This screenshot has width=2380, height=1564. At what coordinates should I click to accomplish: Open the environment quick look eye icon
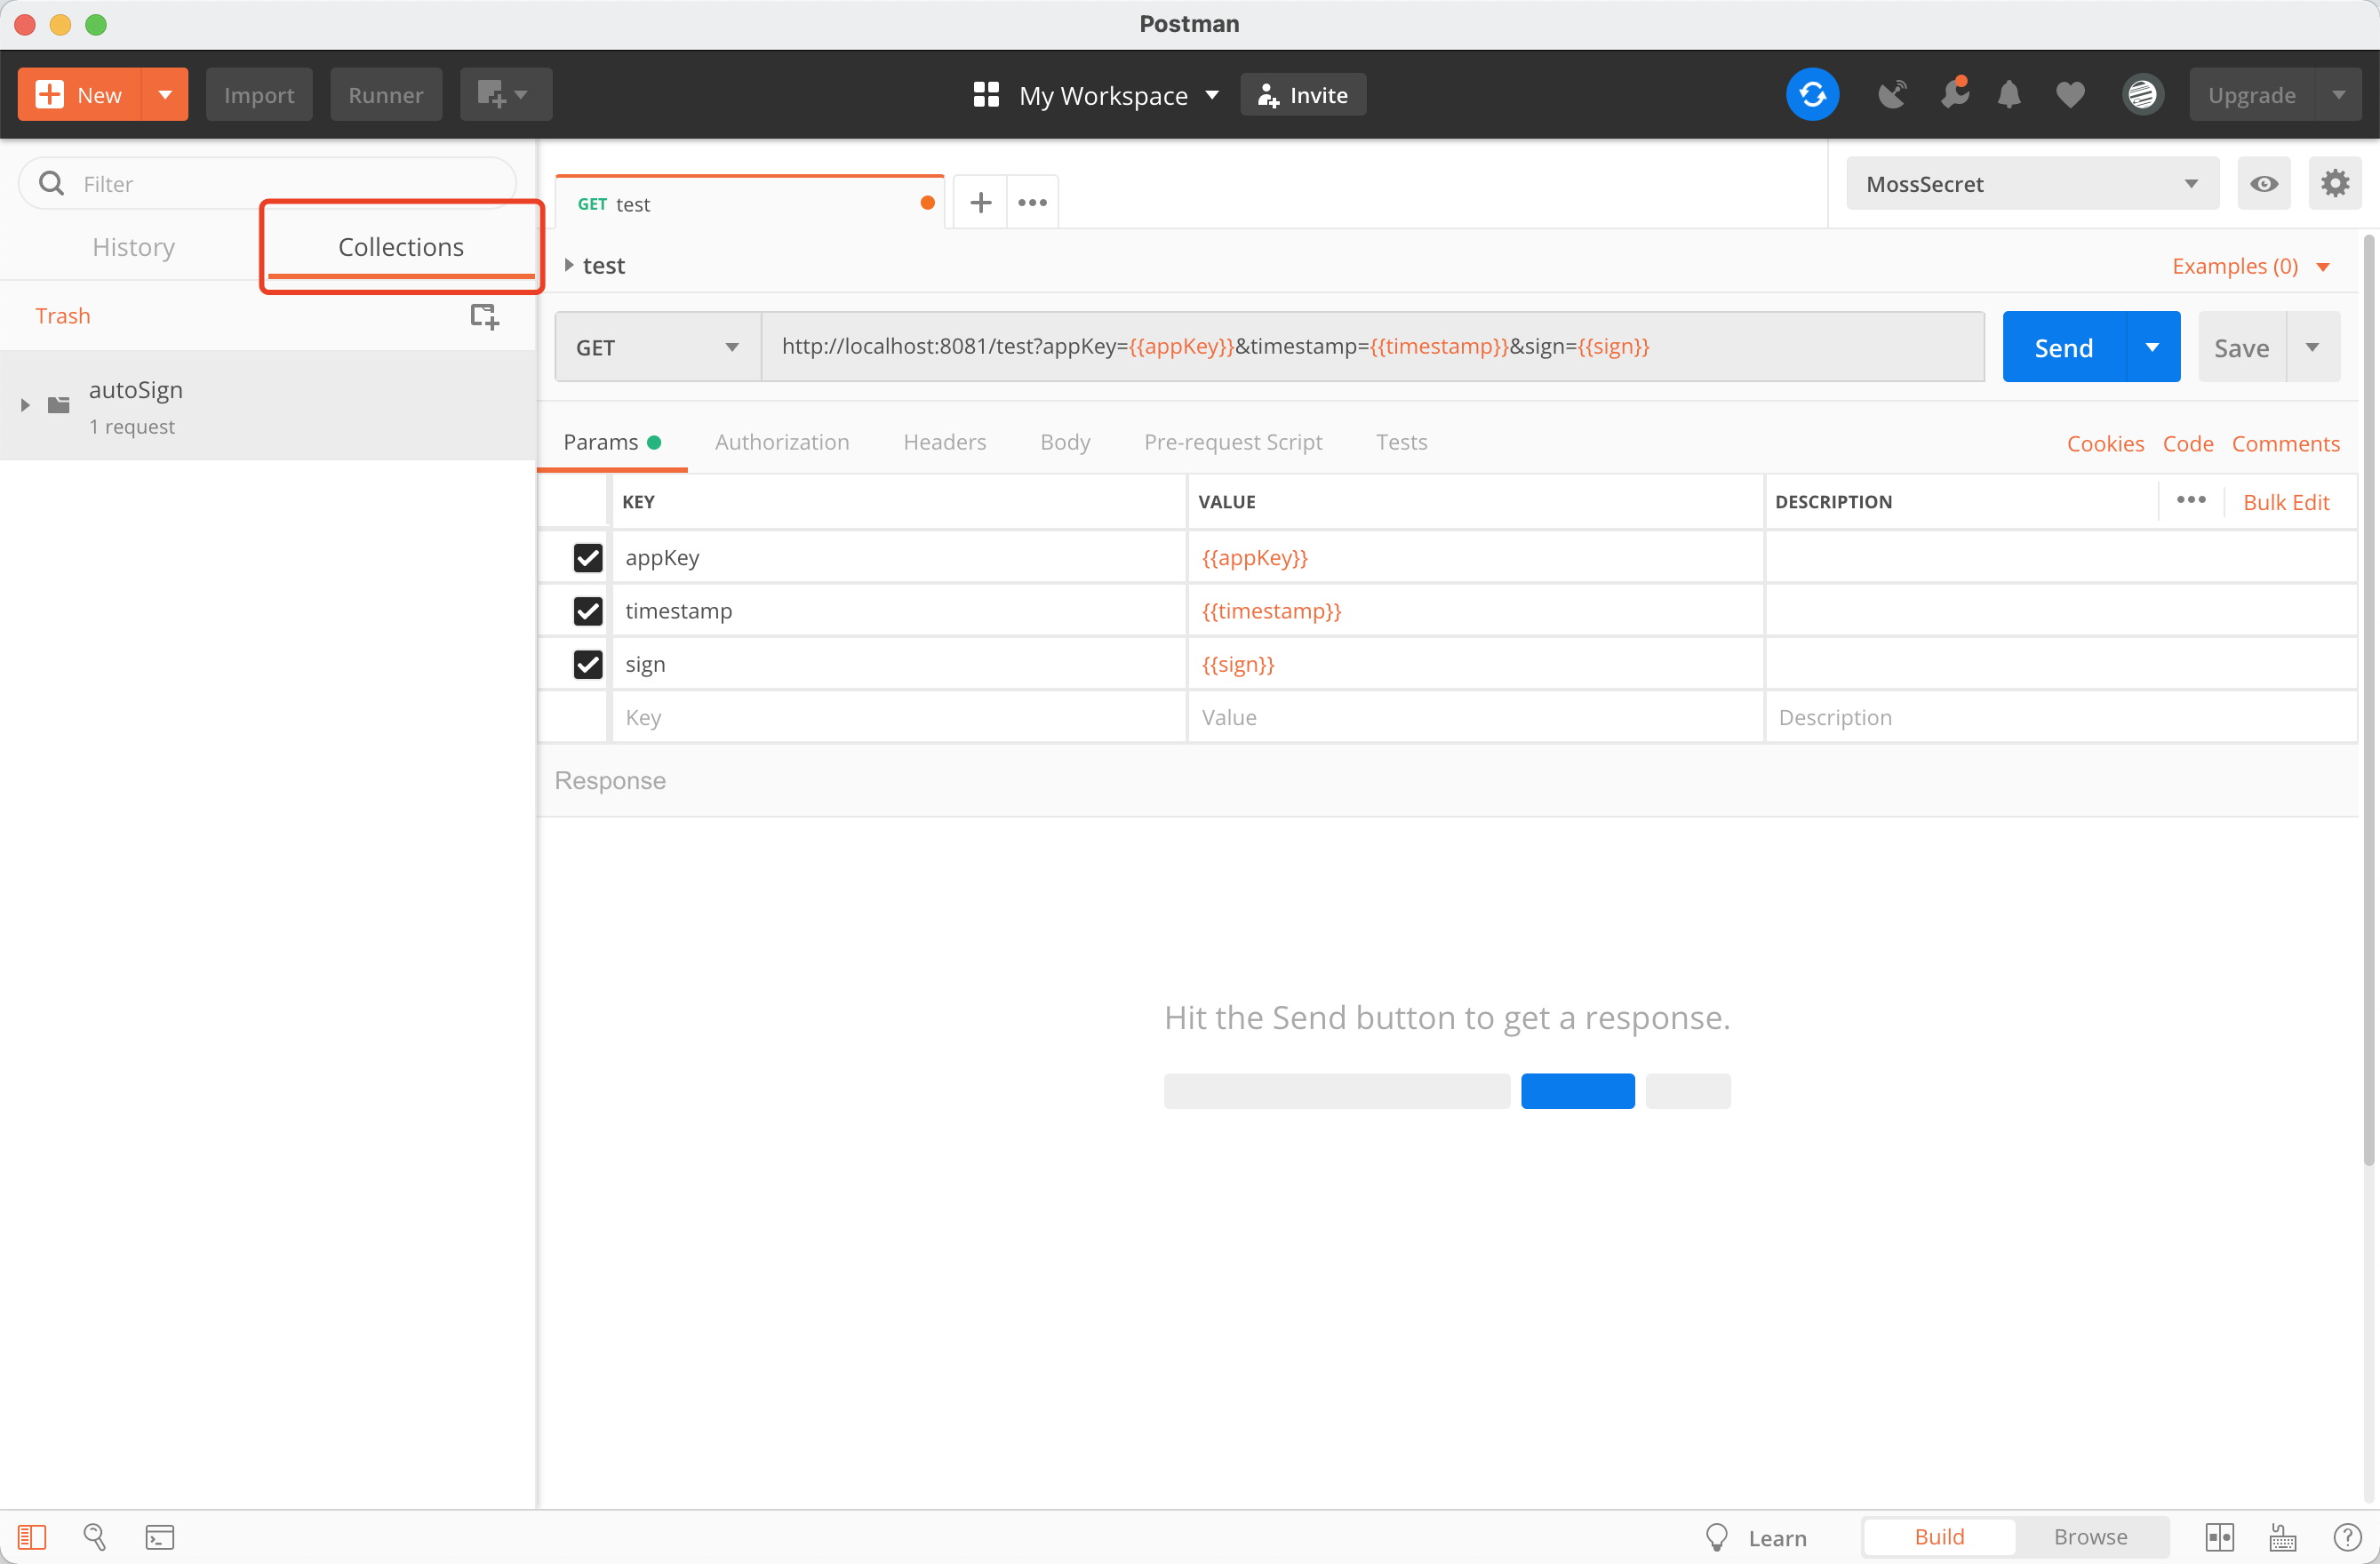click(x=2264, y=184)
